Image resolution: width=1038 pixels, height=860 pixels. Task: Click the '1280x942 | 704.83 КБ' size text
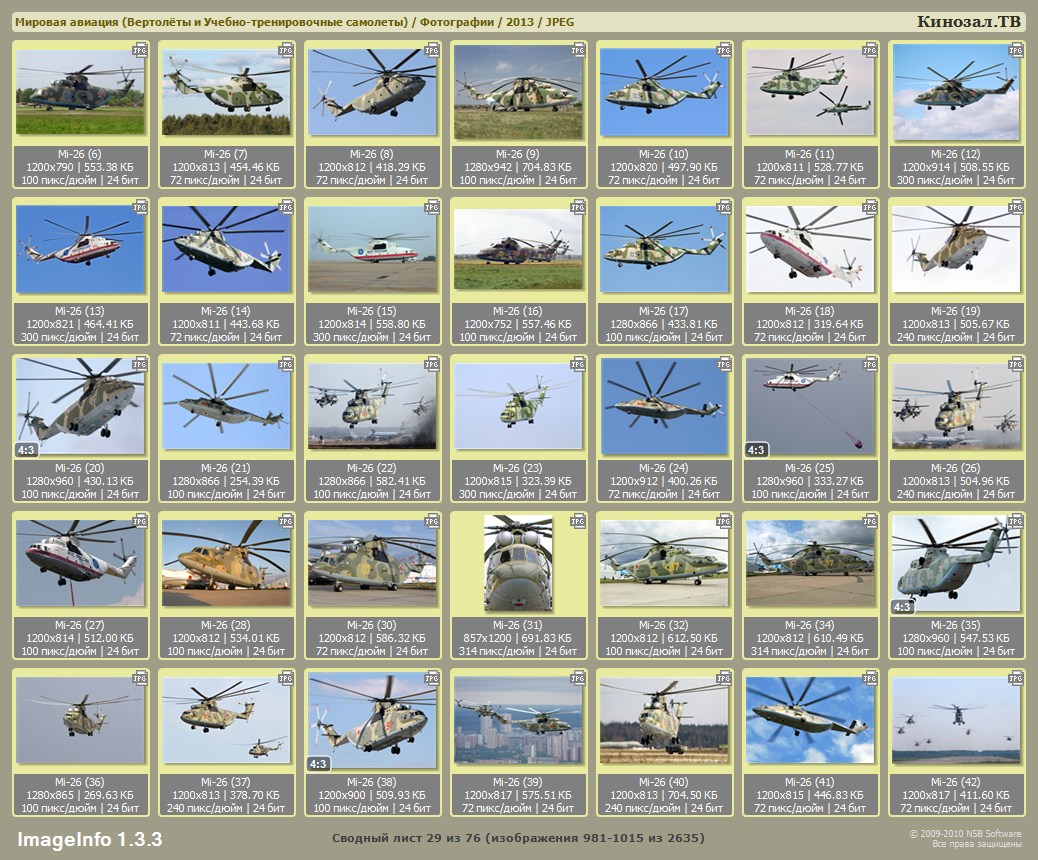(x=518, y=167)
